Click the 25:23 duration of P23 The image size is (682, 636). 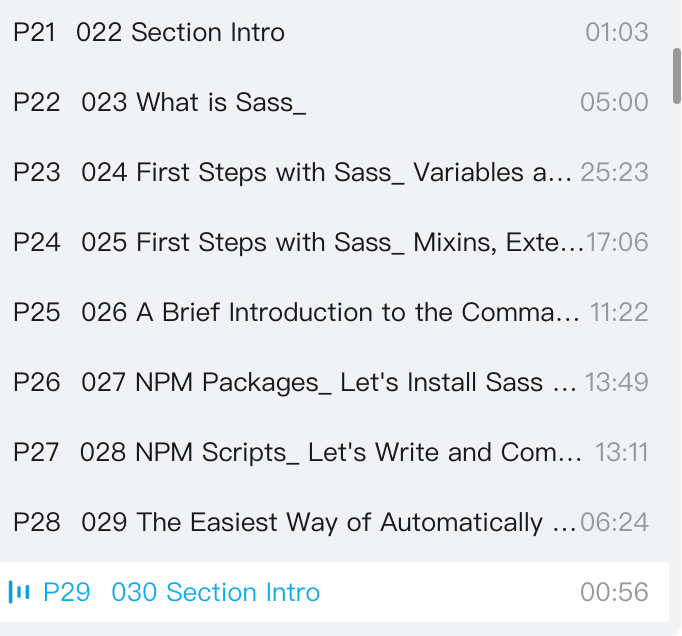614,172
